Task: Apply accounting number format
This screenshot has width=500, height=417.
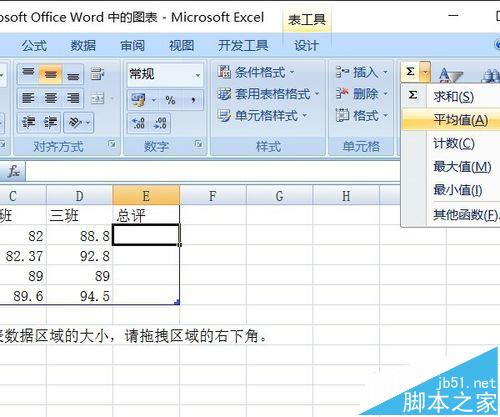Action: (138, 99)
